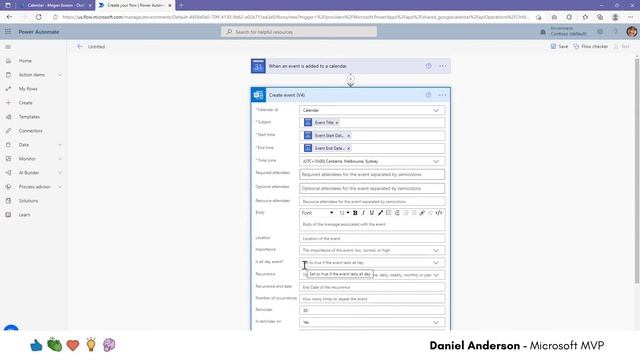Open the user profile avatar
The image size is (640, 360).
pos(631,31)
